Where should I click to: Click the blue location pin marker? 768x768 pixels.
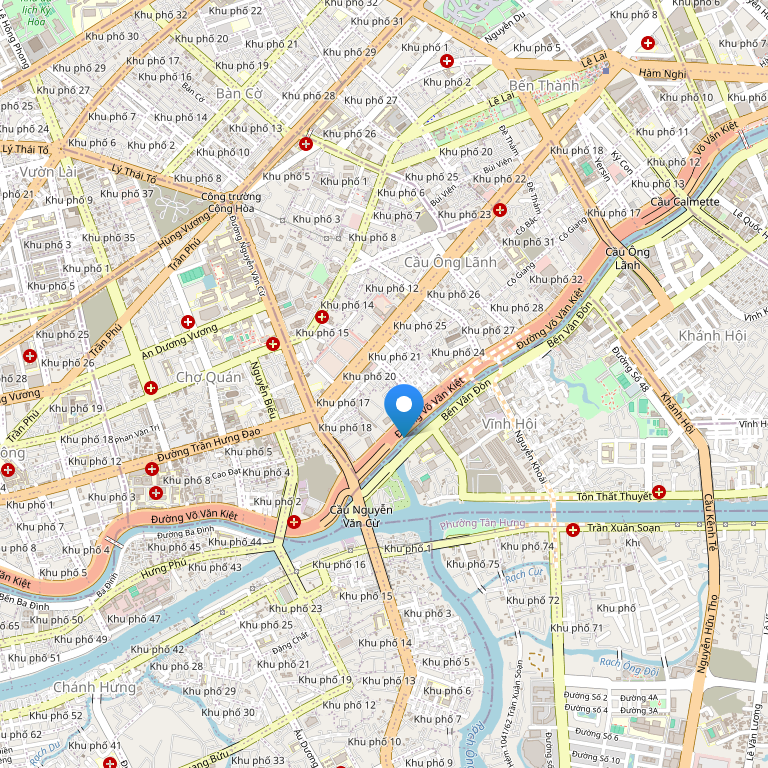click(404, 409)
